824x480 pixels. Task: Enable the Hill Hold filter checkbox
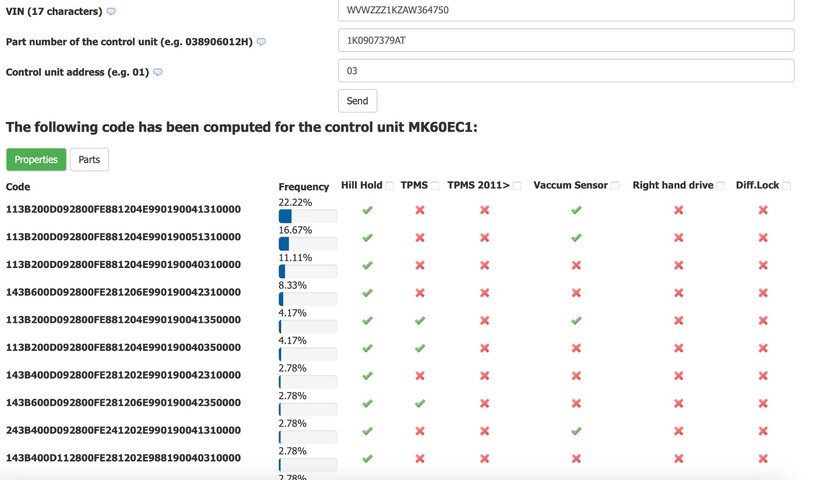pyautogui.click(x=390, y=186)
